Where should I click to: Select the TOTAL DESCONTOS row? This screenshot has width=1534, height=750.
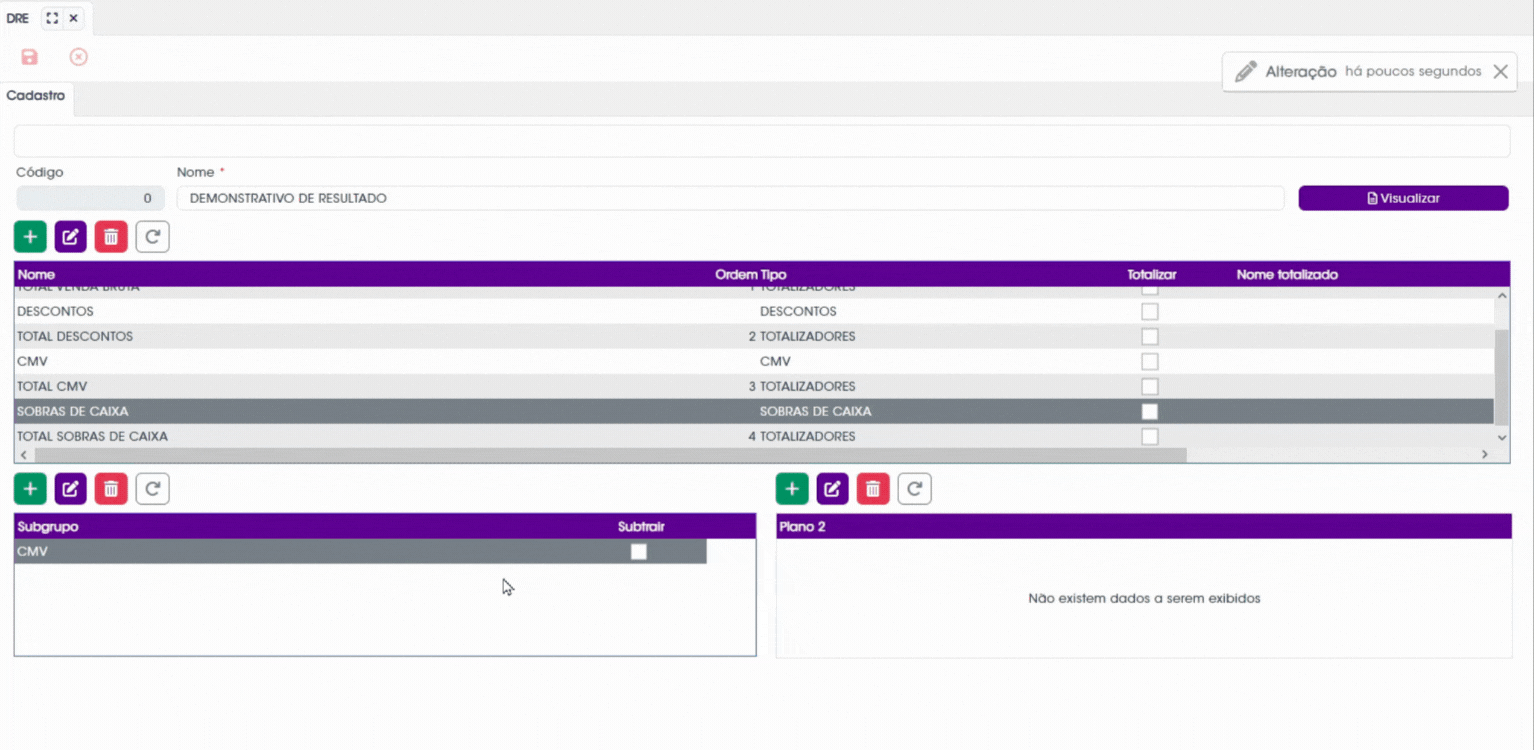754,336
